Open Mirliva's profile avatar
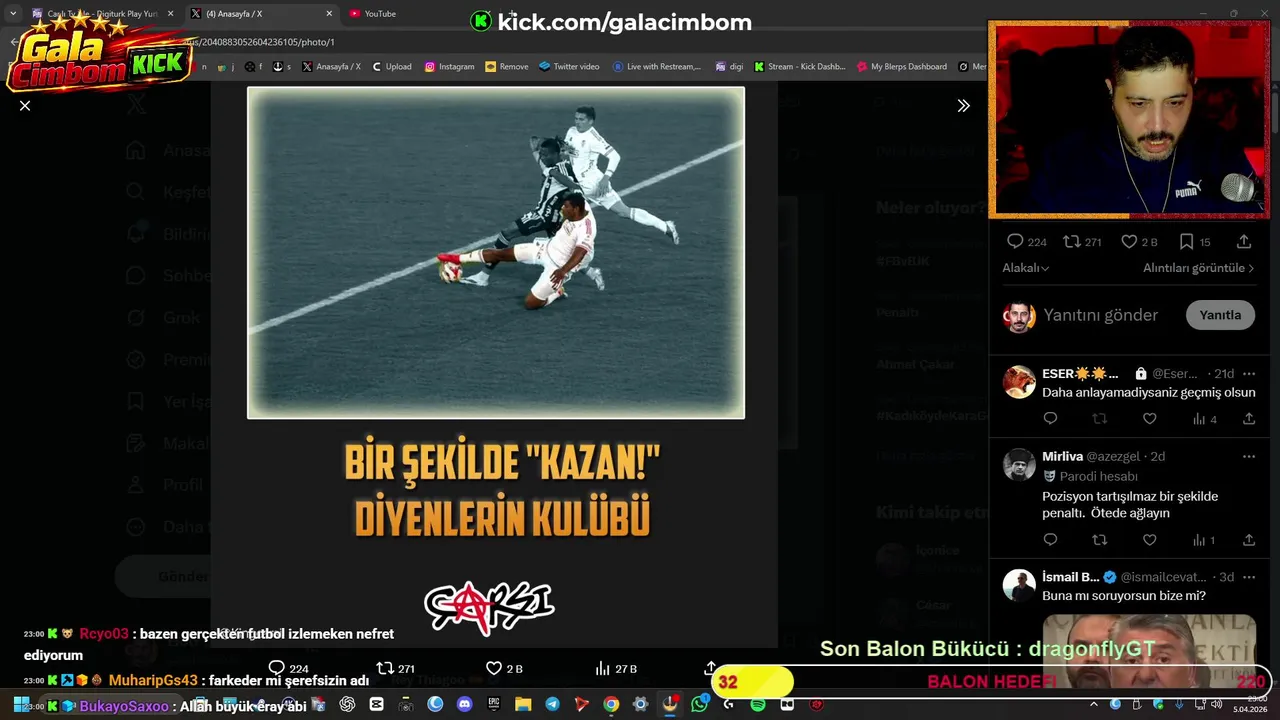This screenshot has height=720, width=1280. pos(1019,465)
